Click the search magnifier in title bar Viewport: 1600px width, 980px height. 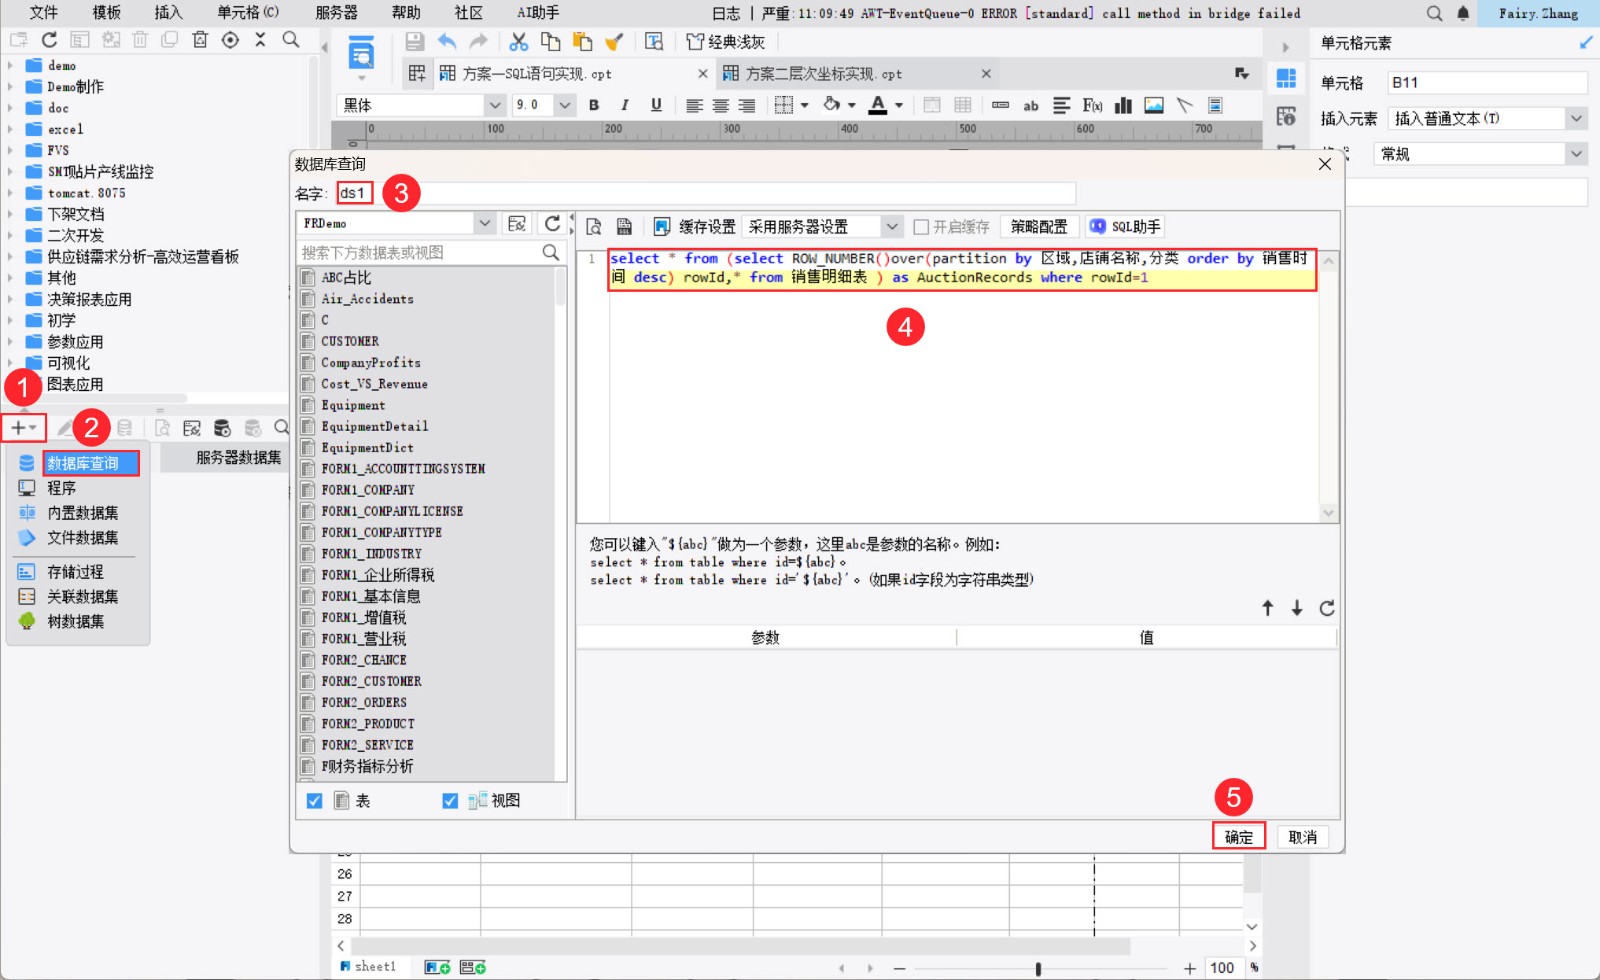pos(1434,13)
